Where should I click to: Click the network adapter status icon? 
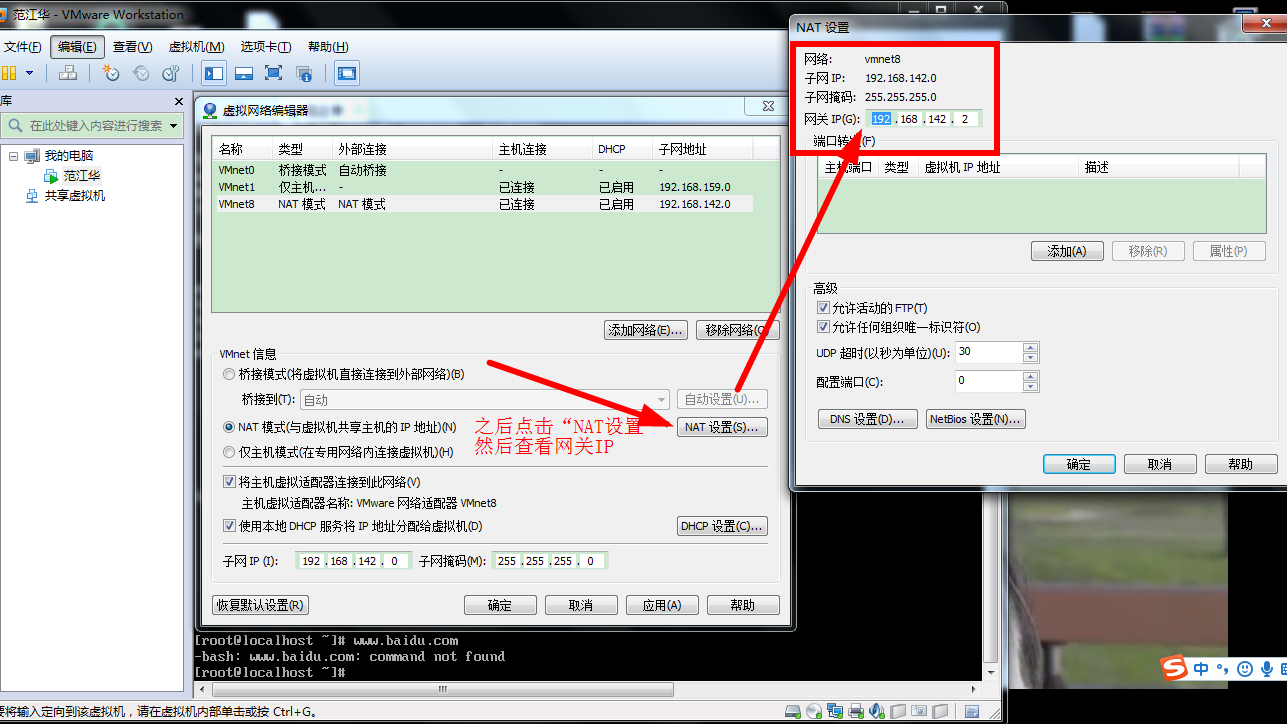pos(835,712)
